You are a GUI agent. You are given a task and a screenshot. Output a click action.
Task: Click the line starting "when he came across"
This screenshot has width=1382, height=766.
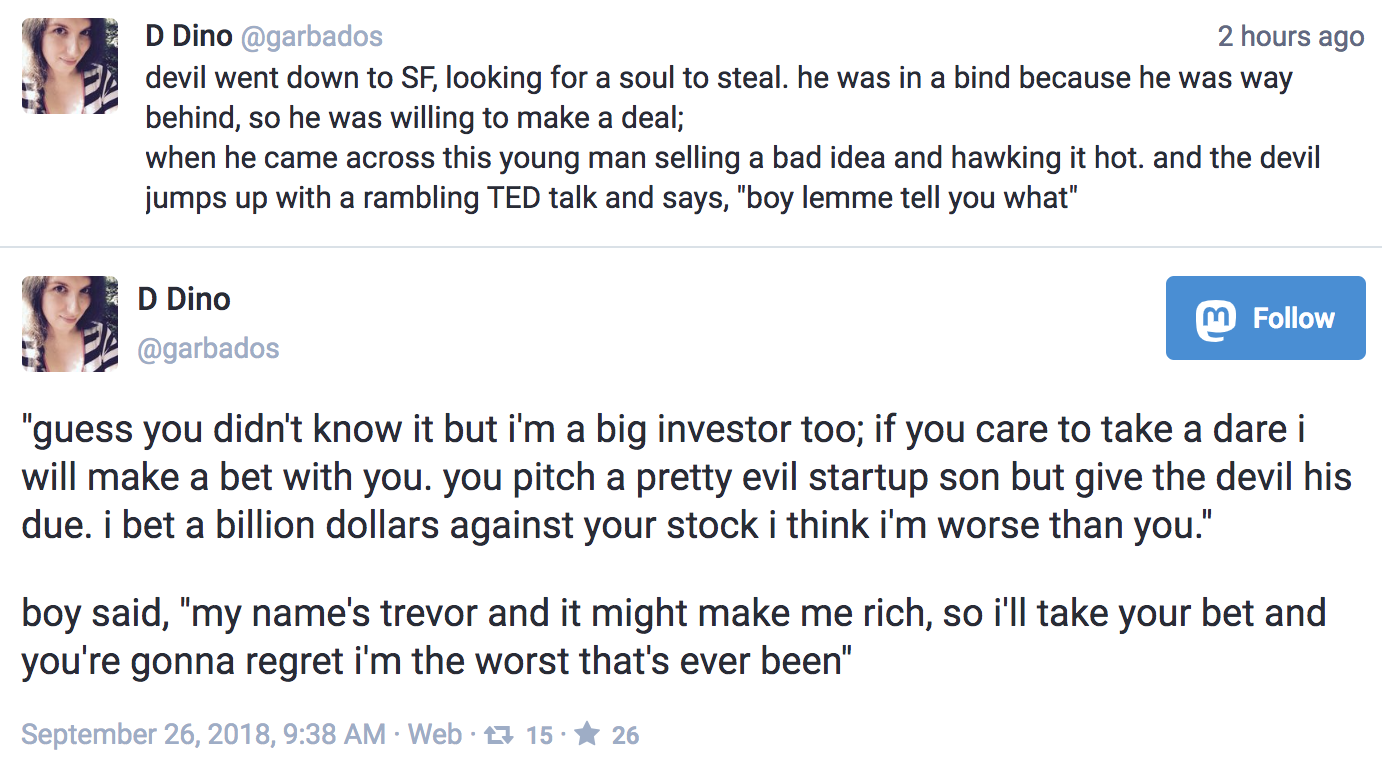(732, 158)
